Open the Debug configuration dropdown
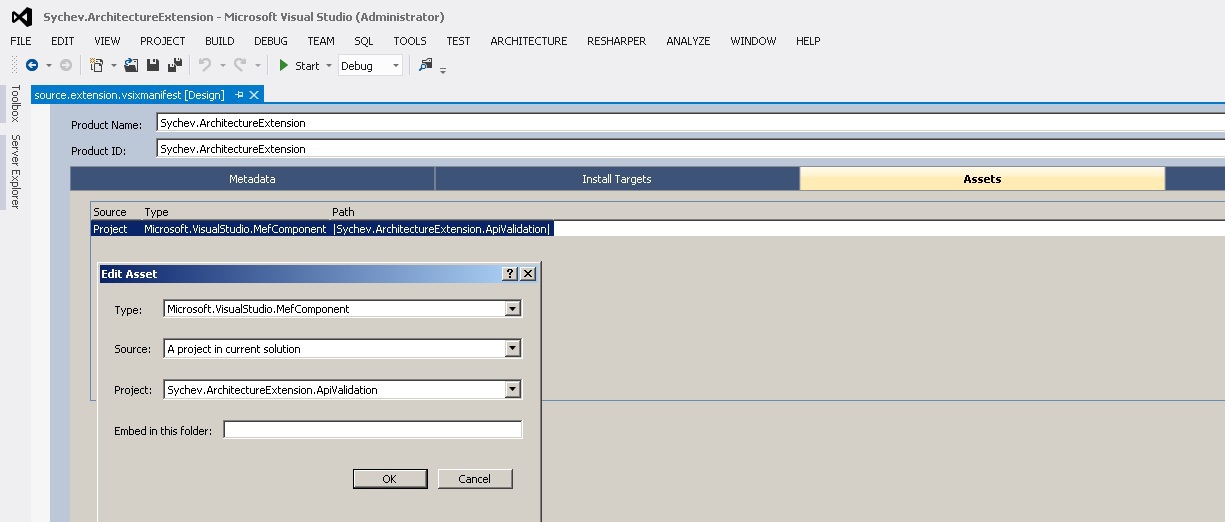The width and height of the screenshot is (1225, 522). (x=370, y=66)
